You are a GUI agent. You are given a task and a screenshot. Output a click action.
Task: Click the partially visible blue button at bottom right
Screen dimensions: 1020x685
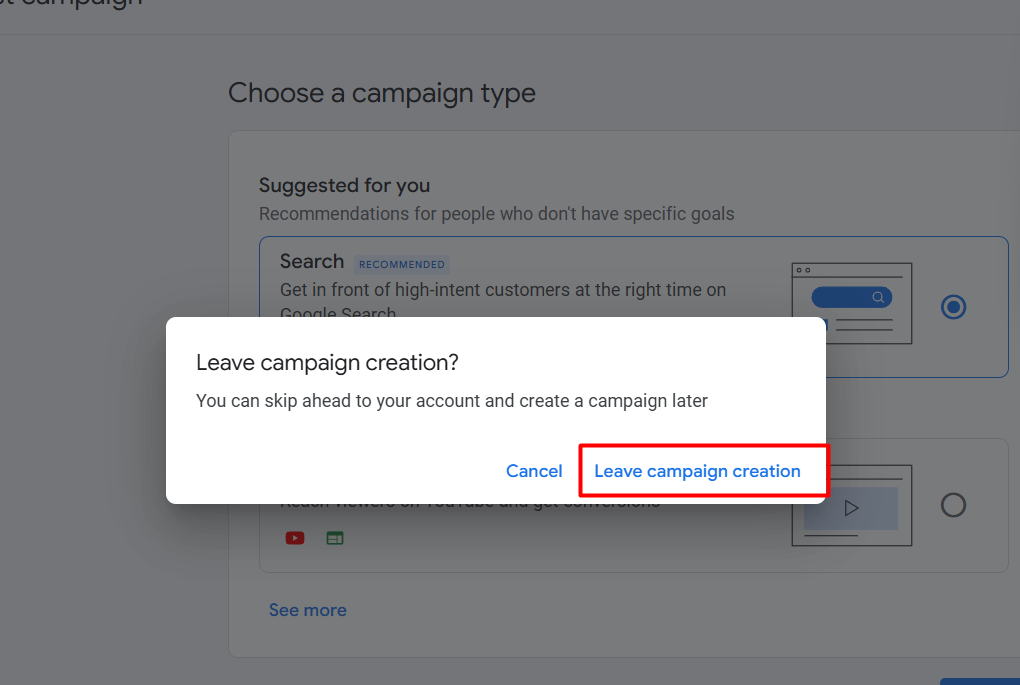(980, 681)
